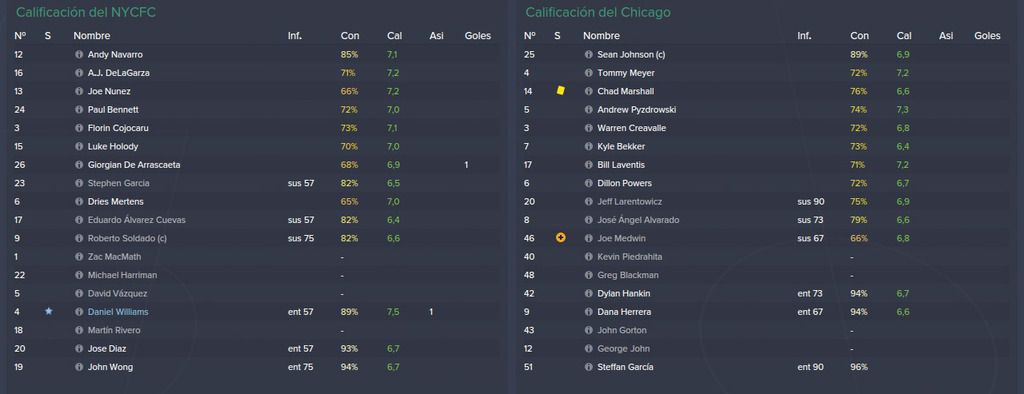Sort Chicago table by Cal column header

pos(904,36)
